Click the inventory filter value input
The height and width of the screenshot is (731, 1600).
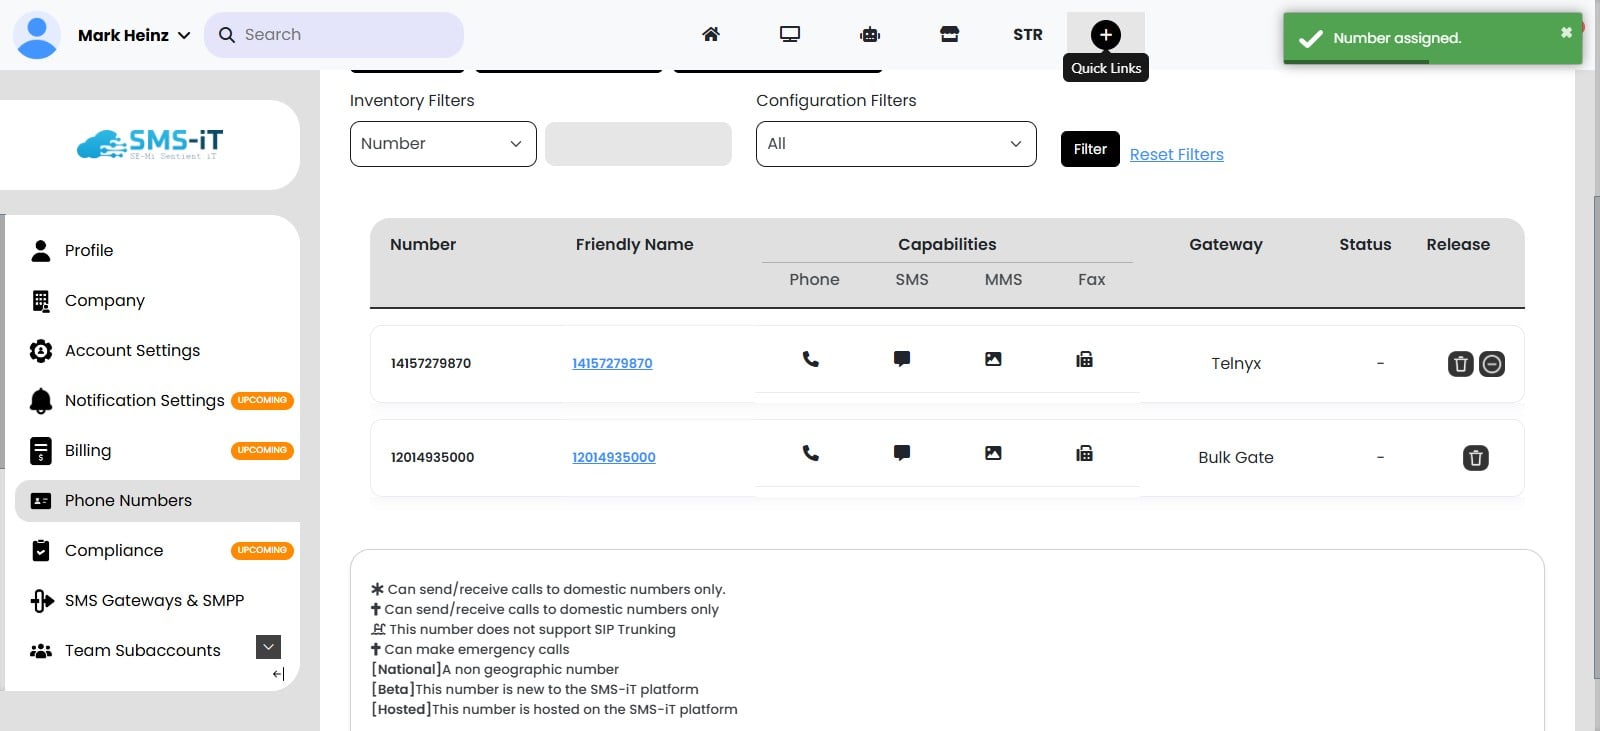[638, 144]
